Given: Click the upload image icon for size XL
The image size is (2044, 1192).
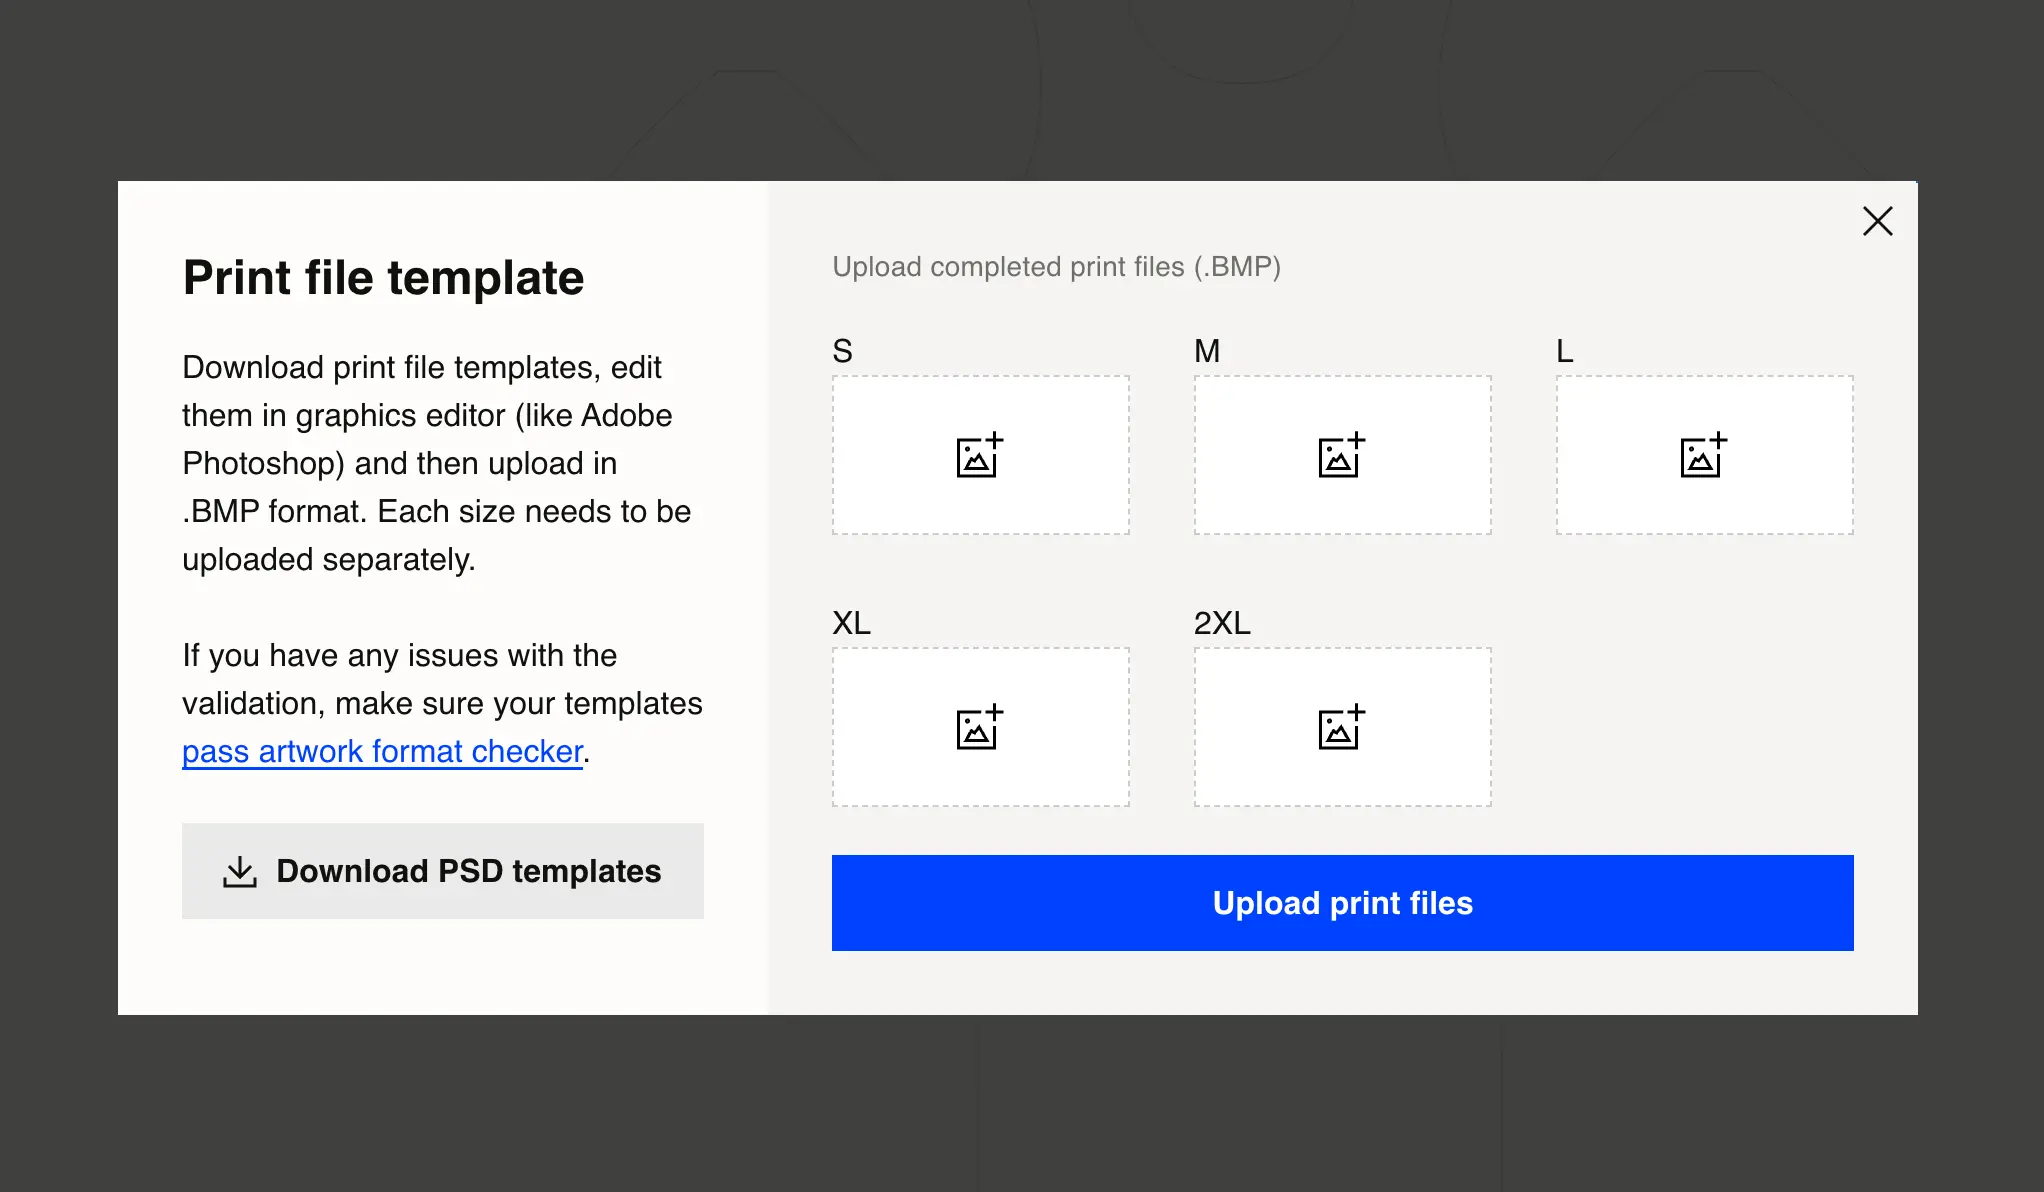Looking at the screenshot, I should point(980,728).
